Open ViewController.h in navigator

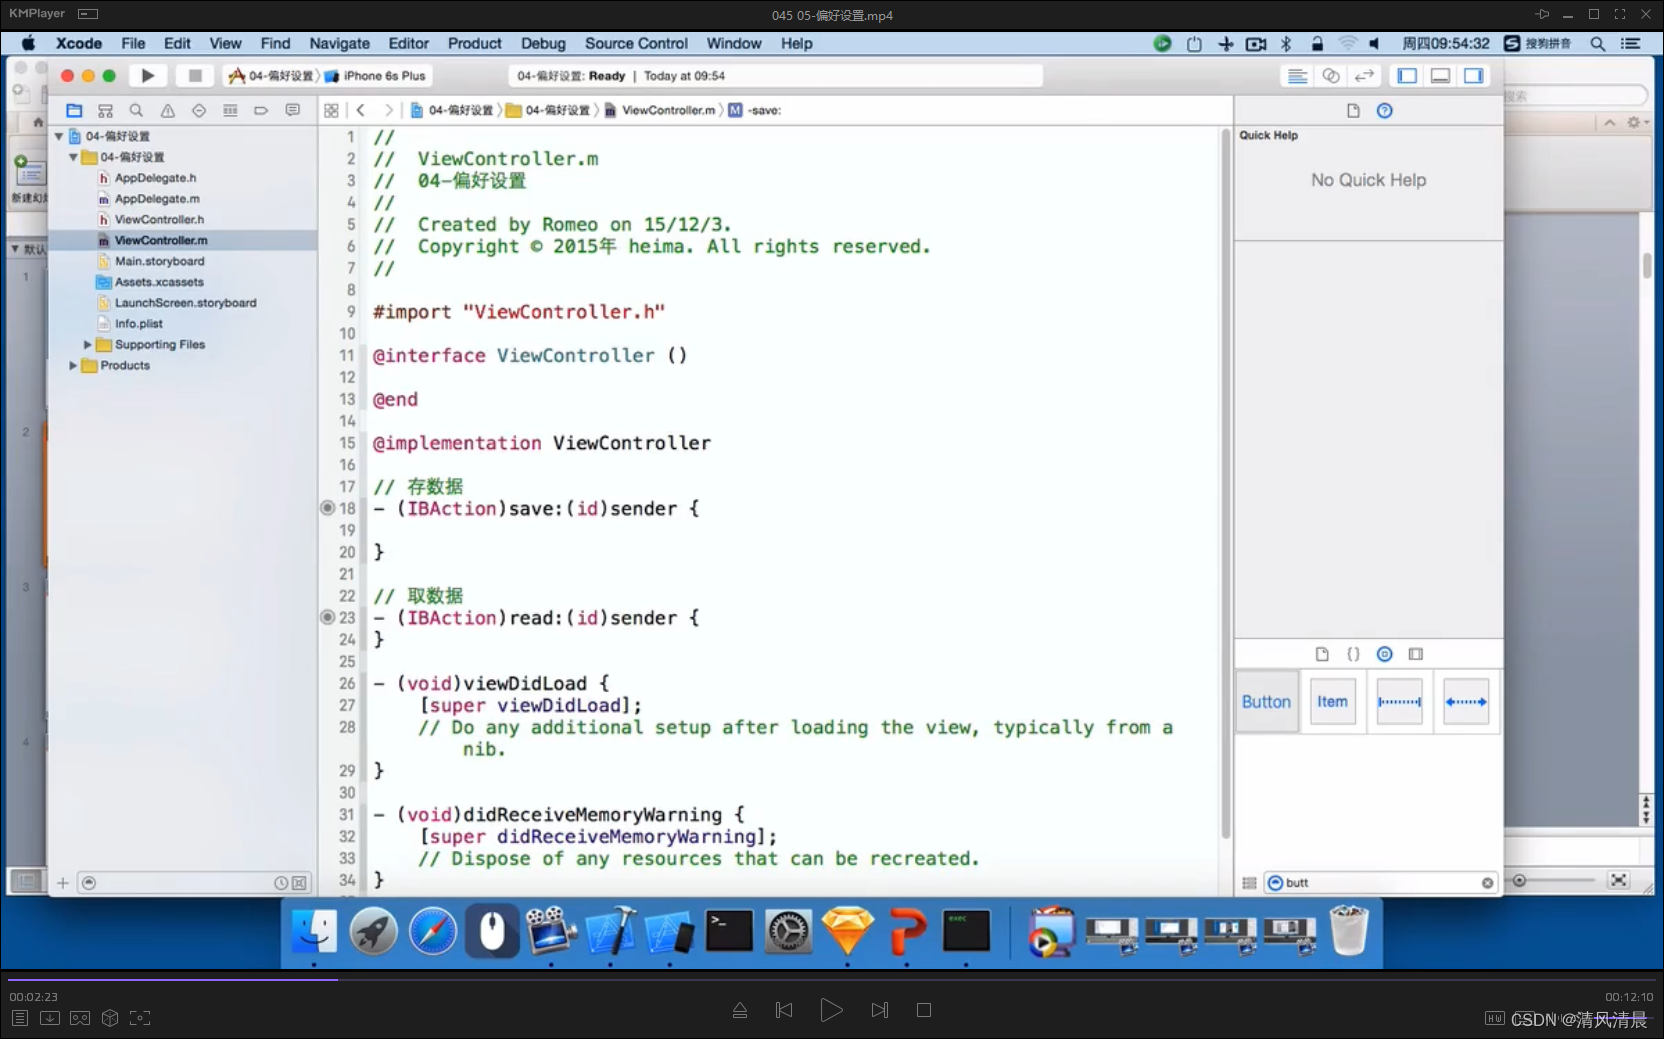click(159, 220)
